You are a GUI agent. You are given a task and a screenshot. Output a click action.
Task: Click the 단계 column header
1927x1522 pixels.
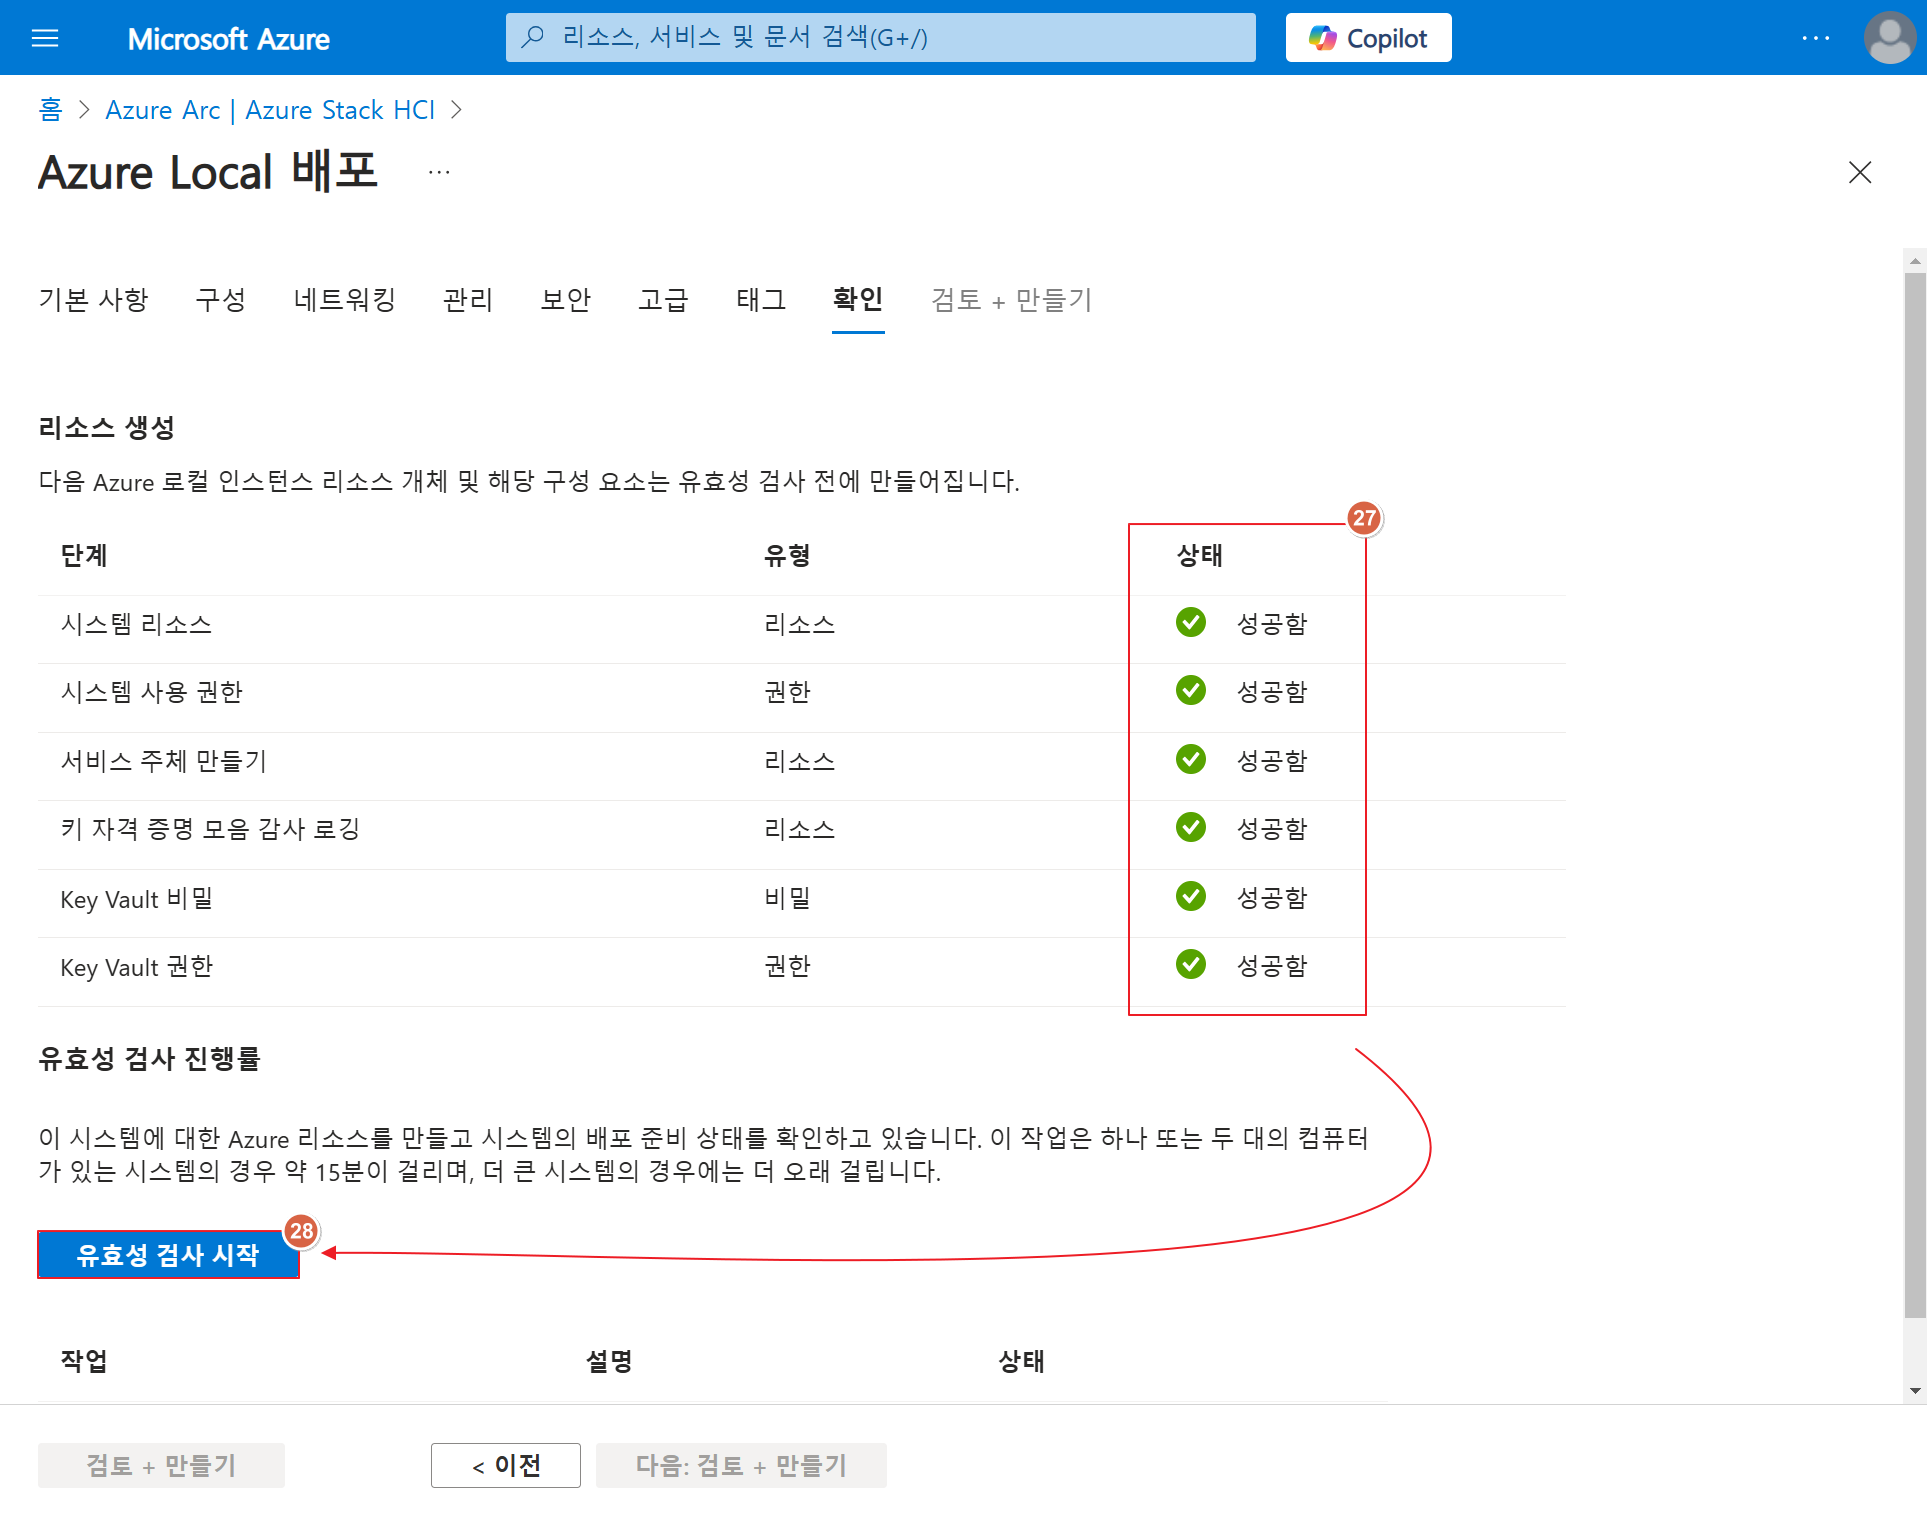[84, 555]
